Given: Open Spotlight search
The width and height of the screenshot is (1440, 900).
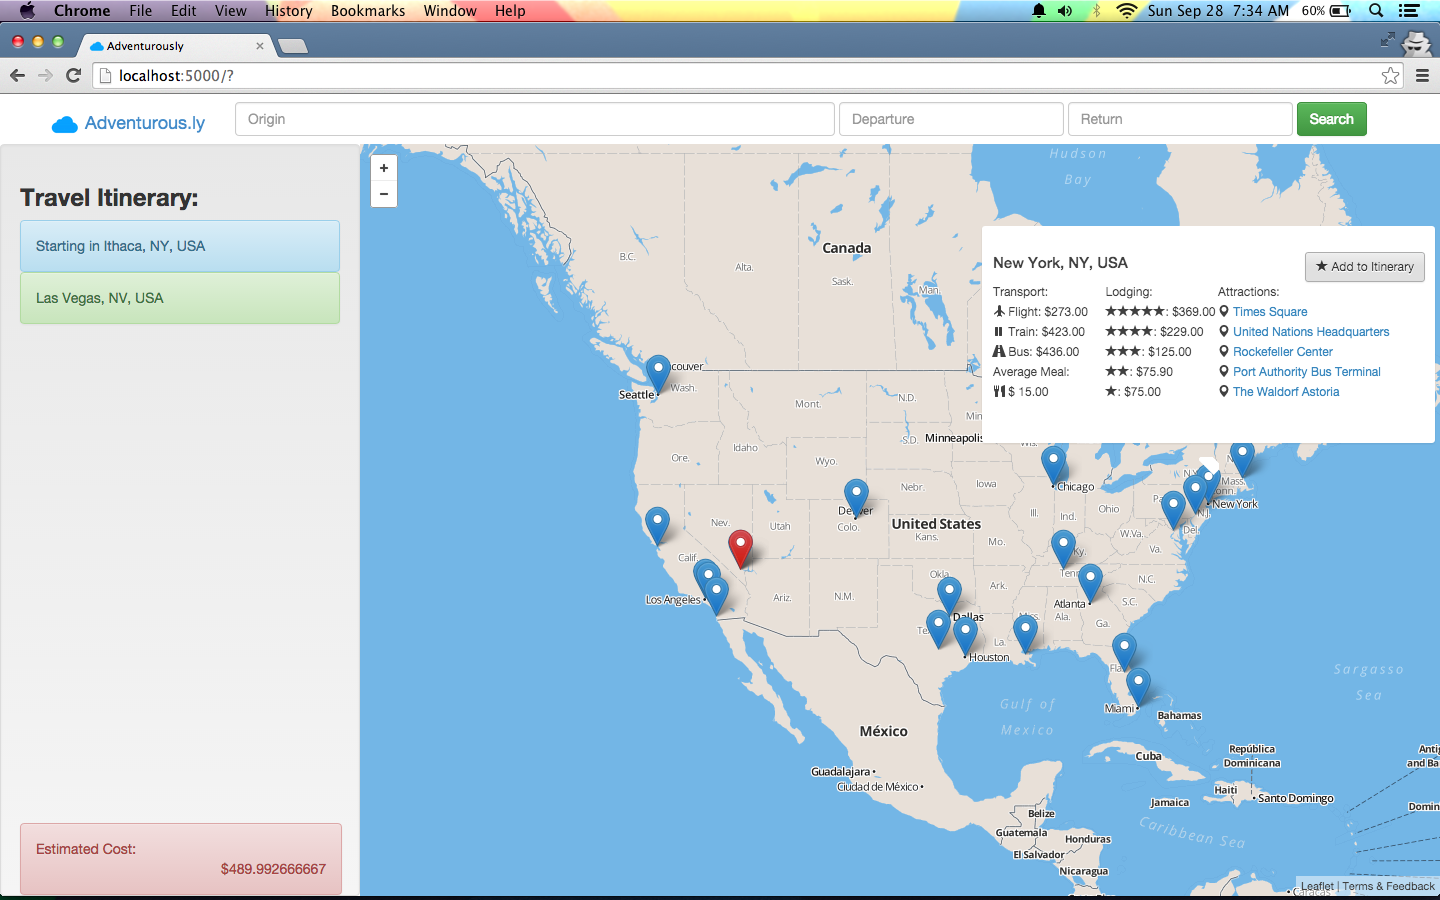Looking at the screenshot, I should [1376, 10].
